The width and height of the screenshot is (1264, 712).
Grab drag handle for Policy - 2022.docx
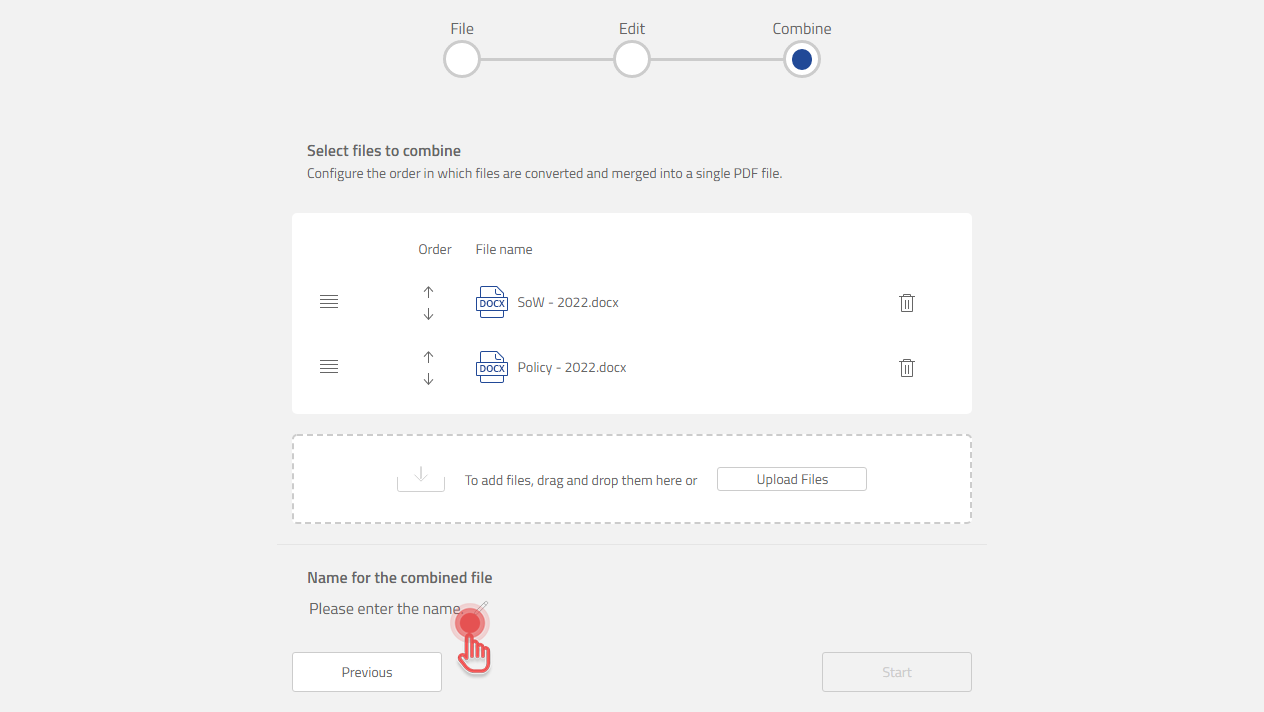[329, 367]
